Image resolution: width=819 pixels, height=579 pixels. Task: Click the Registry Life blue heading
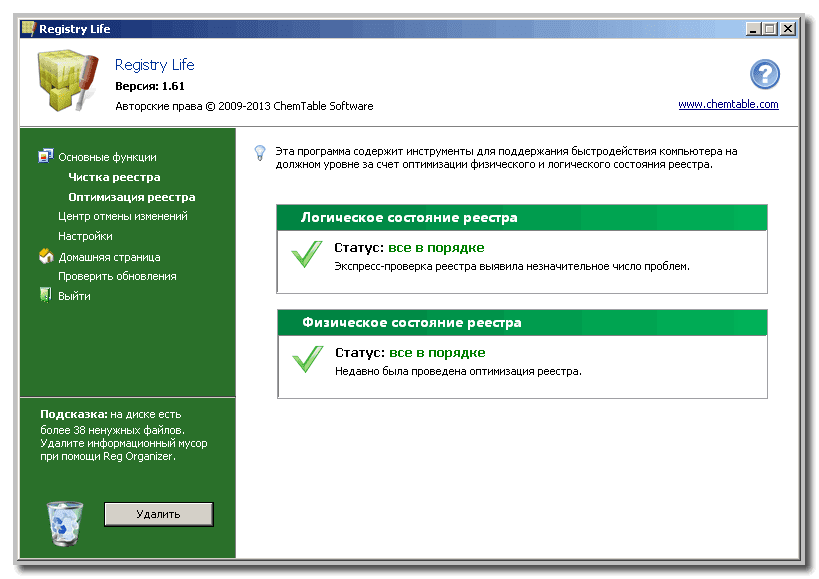155,65
